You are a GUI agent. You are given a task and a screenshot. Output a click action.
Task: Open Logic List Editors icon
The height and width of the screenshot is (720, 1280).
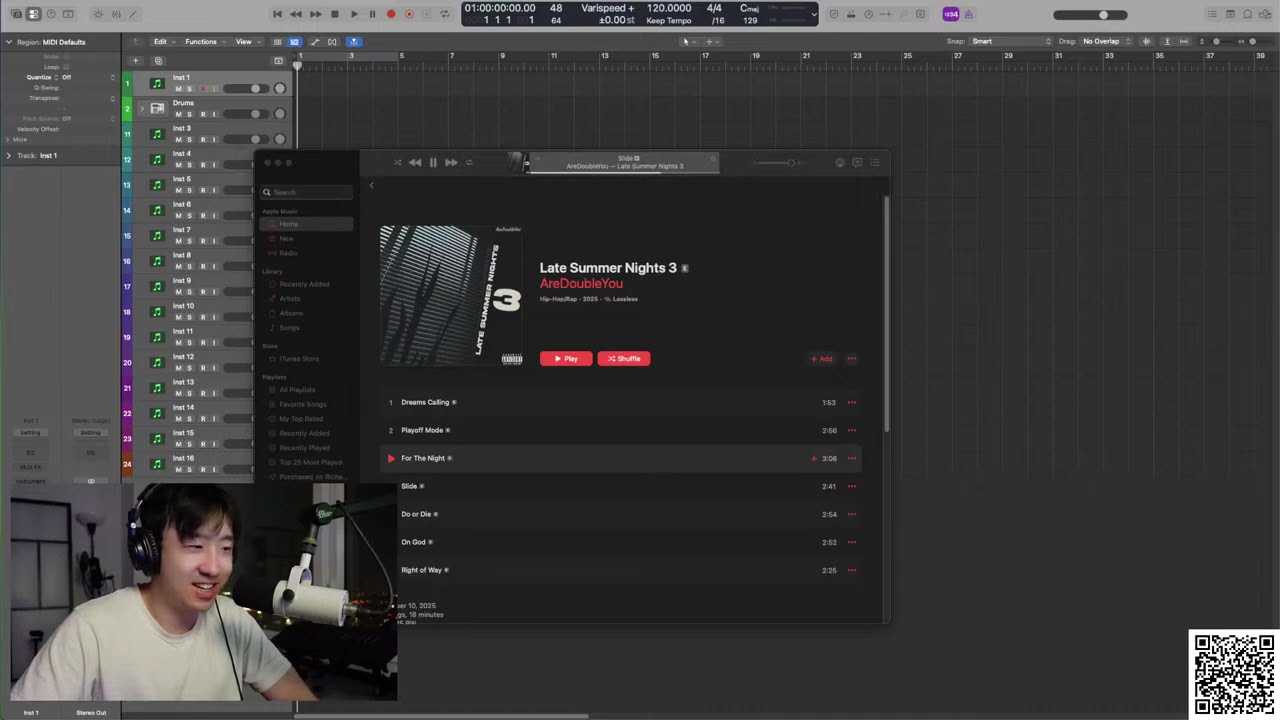click(x=1213, y=14)
